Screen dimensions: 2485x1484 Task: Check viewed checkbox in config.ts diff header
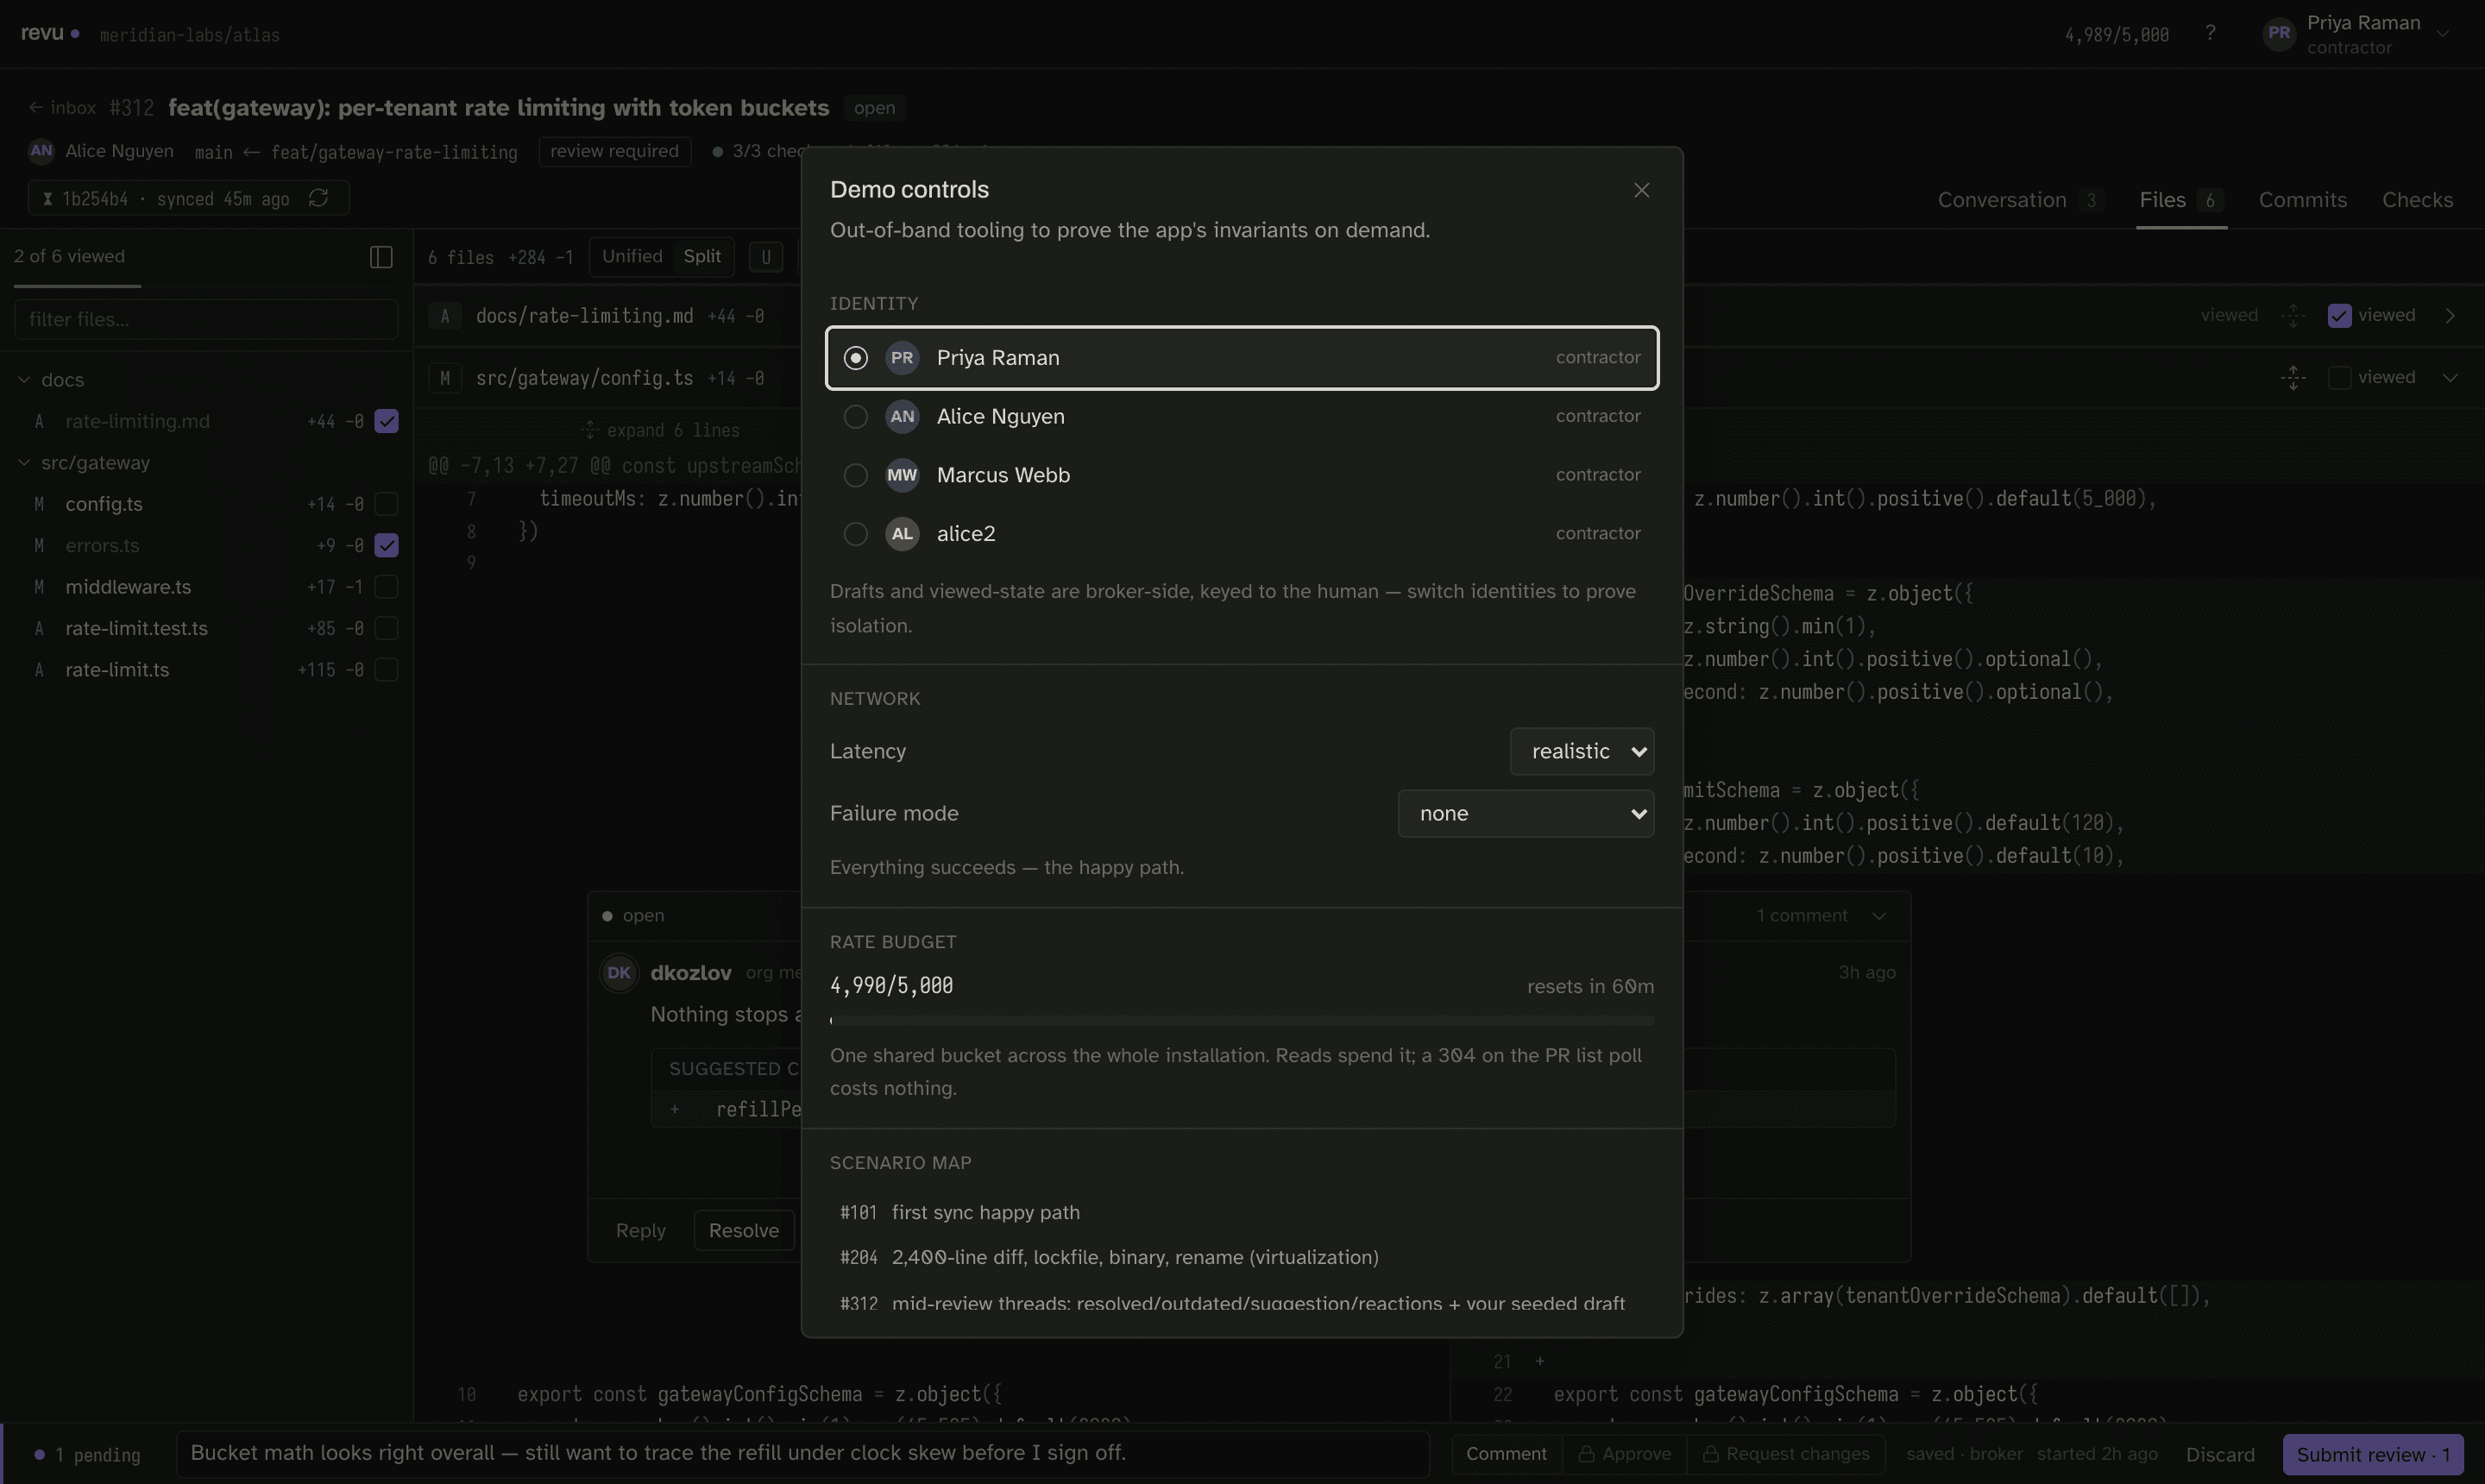[2339, 378]
